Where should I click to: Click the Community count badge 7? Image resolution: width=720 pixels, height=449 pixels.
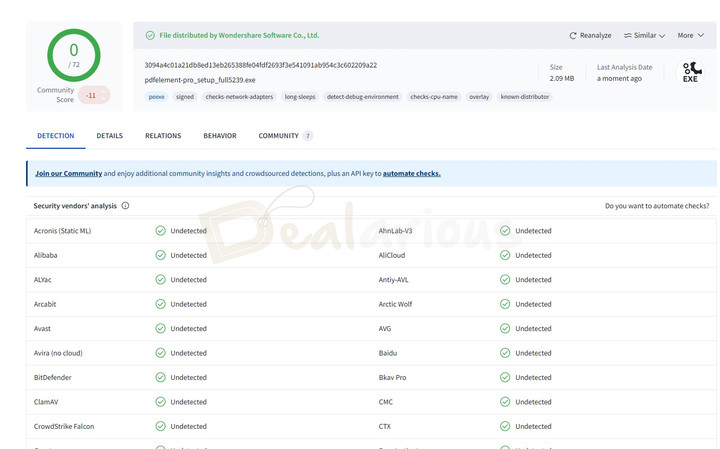click(308, 136)
